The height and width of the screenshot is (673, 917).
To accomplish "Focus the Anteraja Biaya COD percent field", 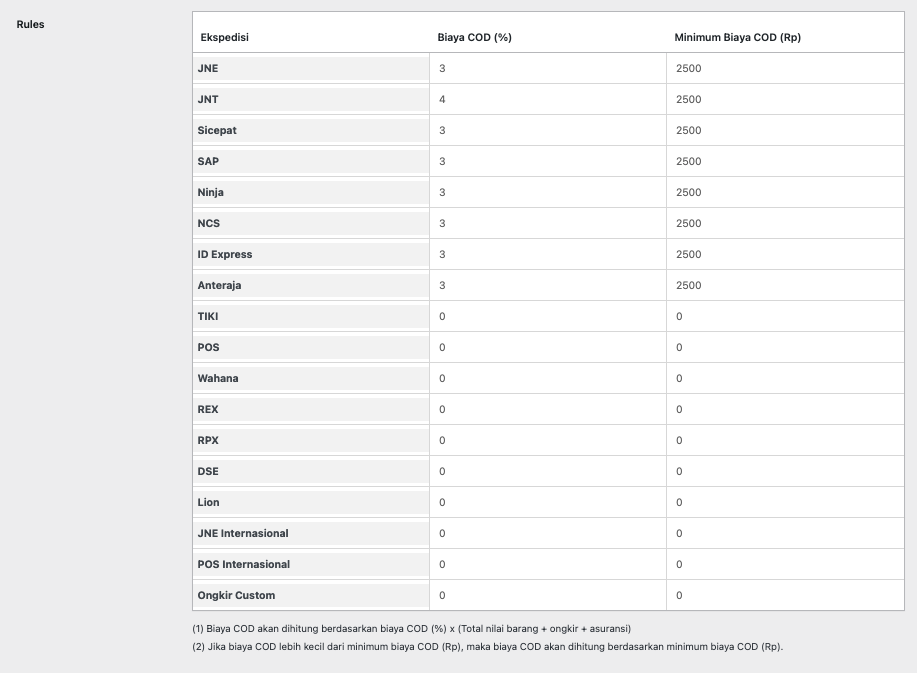I will click(x=547, y=285).
